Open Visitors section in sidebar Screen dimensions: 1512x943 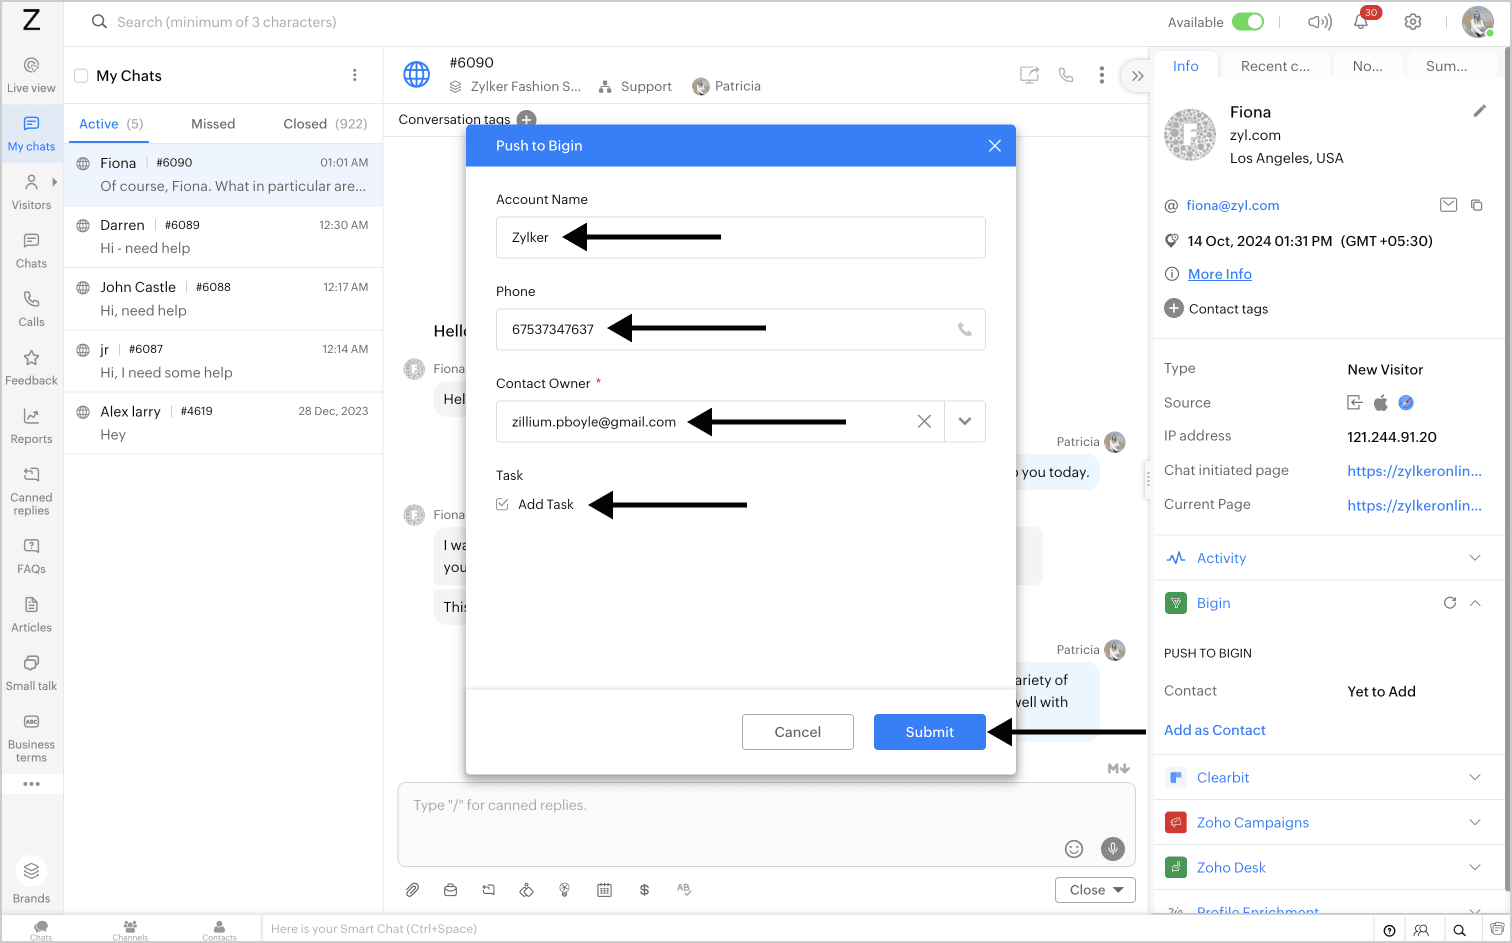[32, 192]
